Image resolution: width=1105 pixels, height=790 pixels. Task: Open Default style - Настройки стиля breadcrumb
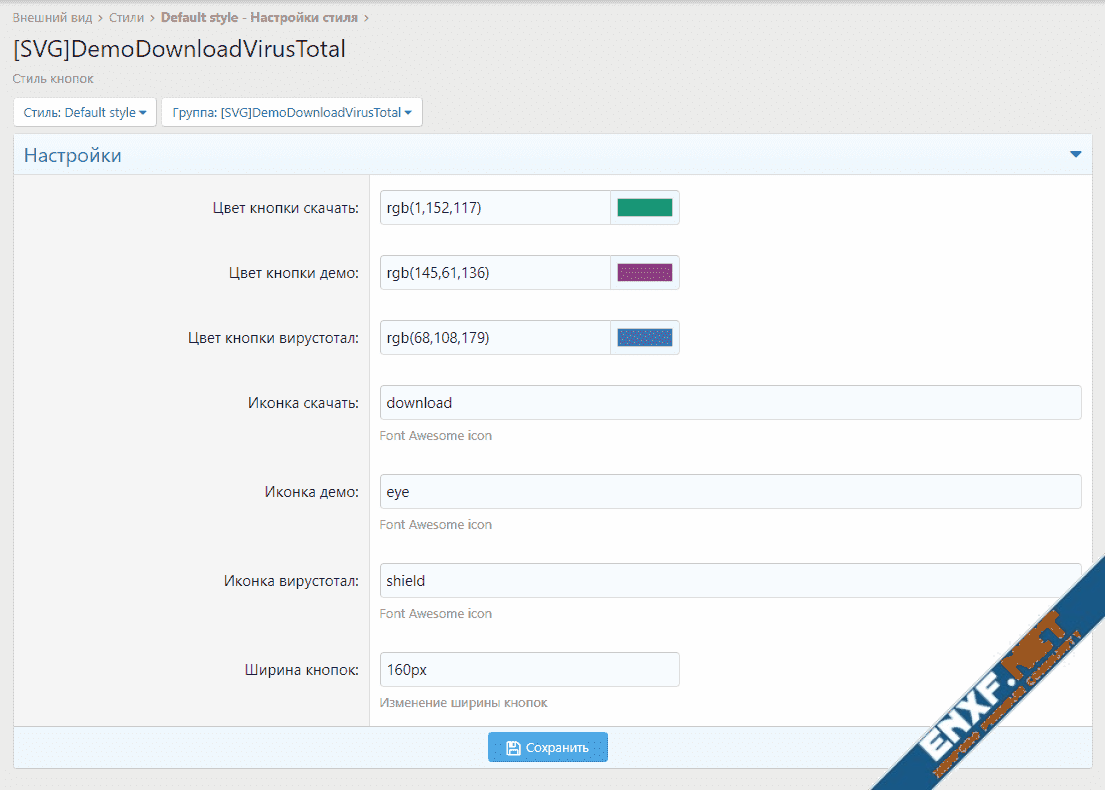point(259,18)
